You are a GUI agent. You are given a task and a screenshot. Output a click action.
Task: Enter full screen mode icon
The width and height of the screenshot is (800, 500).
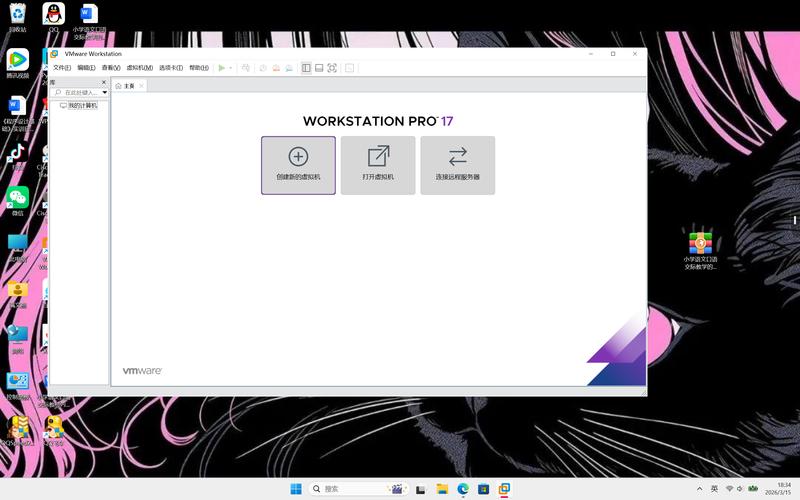pos(332,68)
